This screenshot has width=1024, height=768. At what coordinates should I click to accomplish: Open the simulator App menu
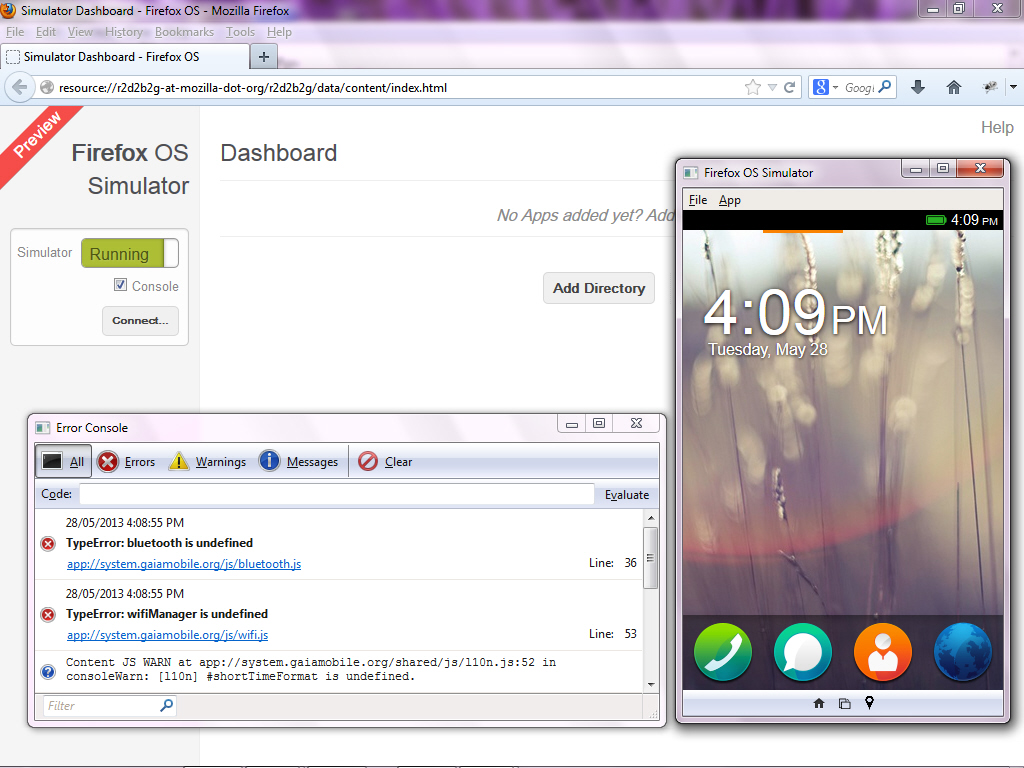[730, 200]
